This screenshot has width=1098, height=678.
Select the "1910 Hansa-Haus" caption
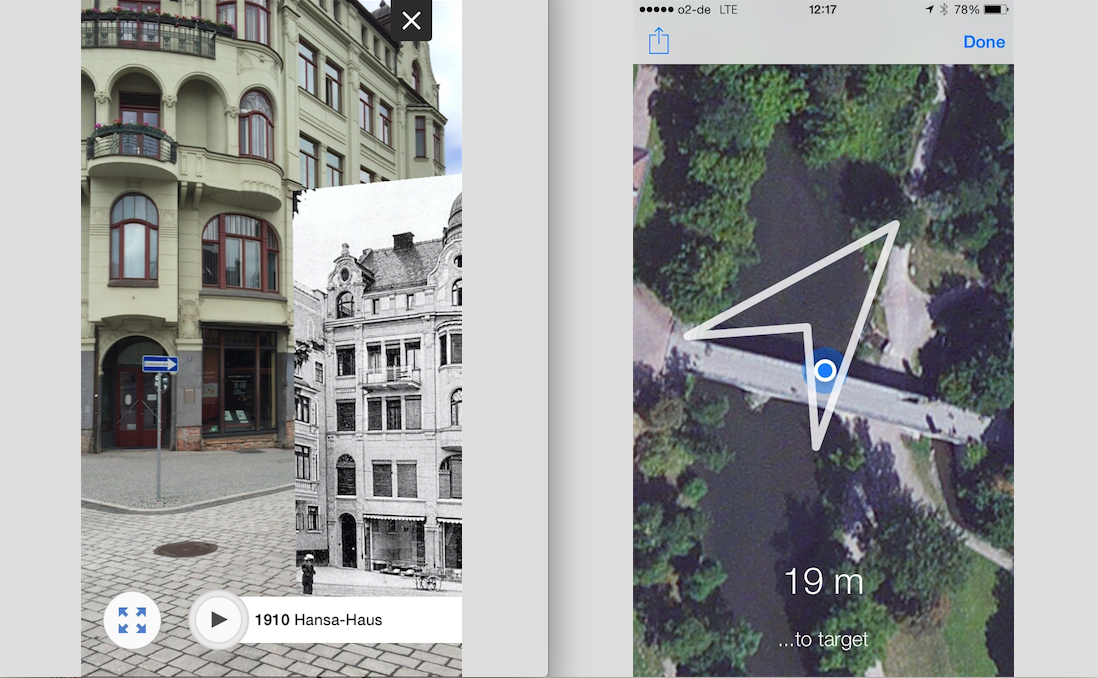(318, 620)
